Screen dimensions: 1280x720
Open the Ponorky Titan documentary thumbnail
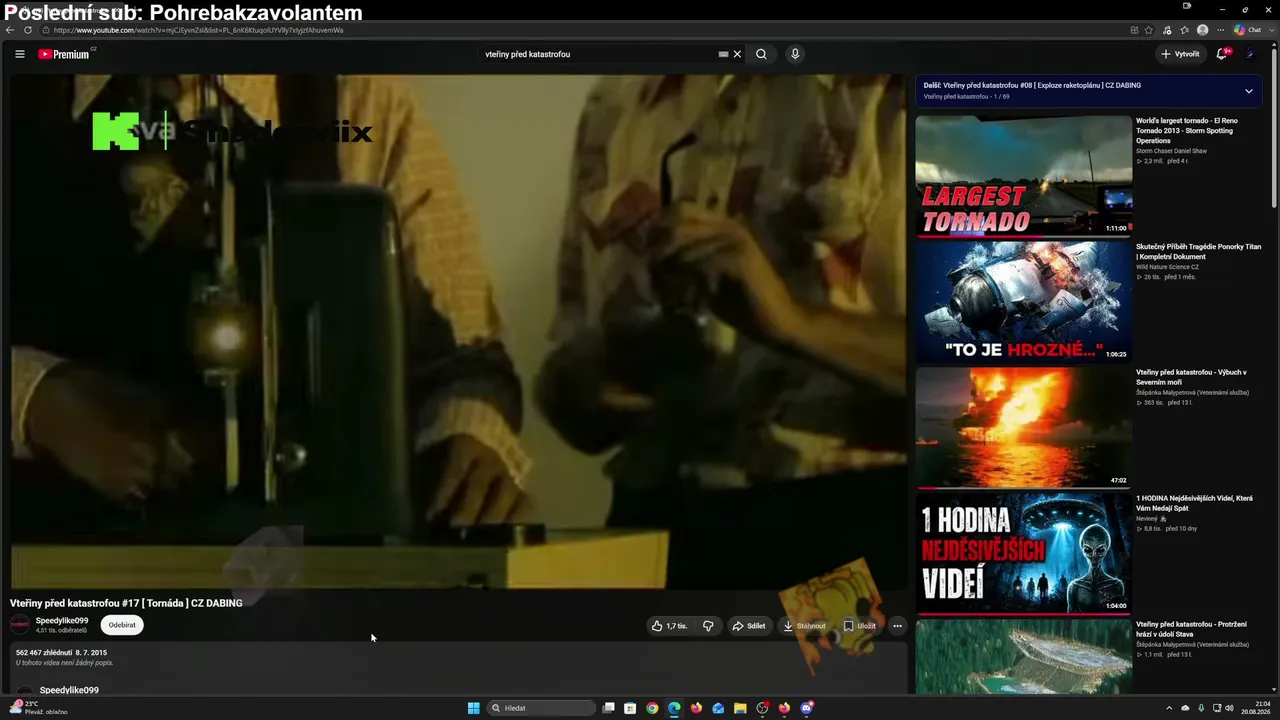click(x=1023, y=301)
